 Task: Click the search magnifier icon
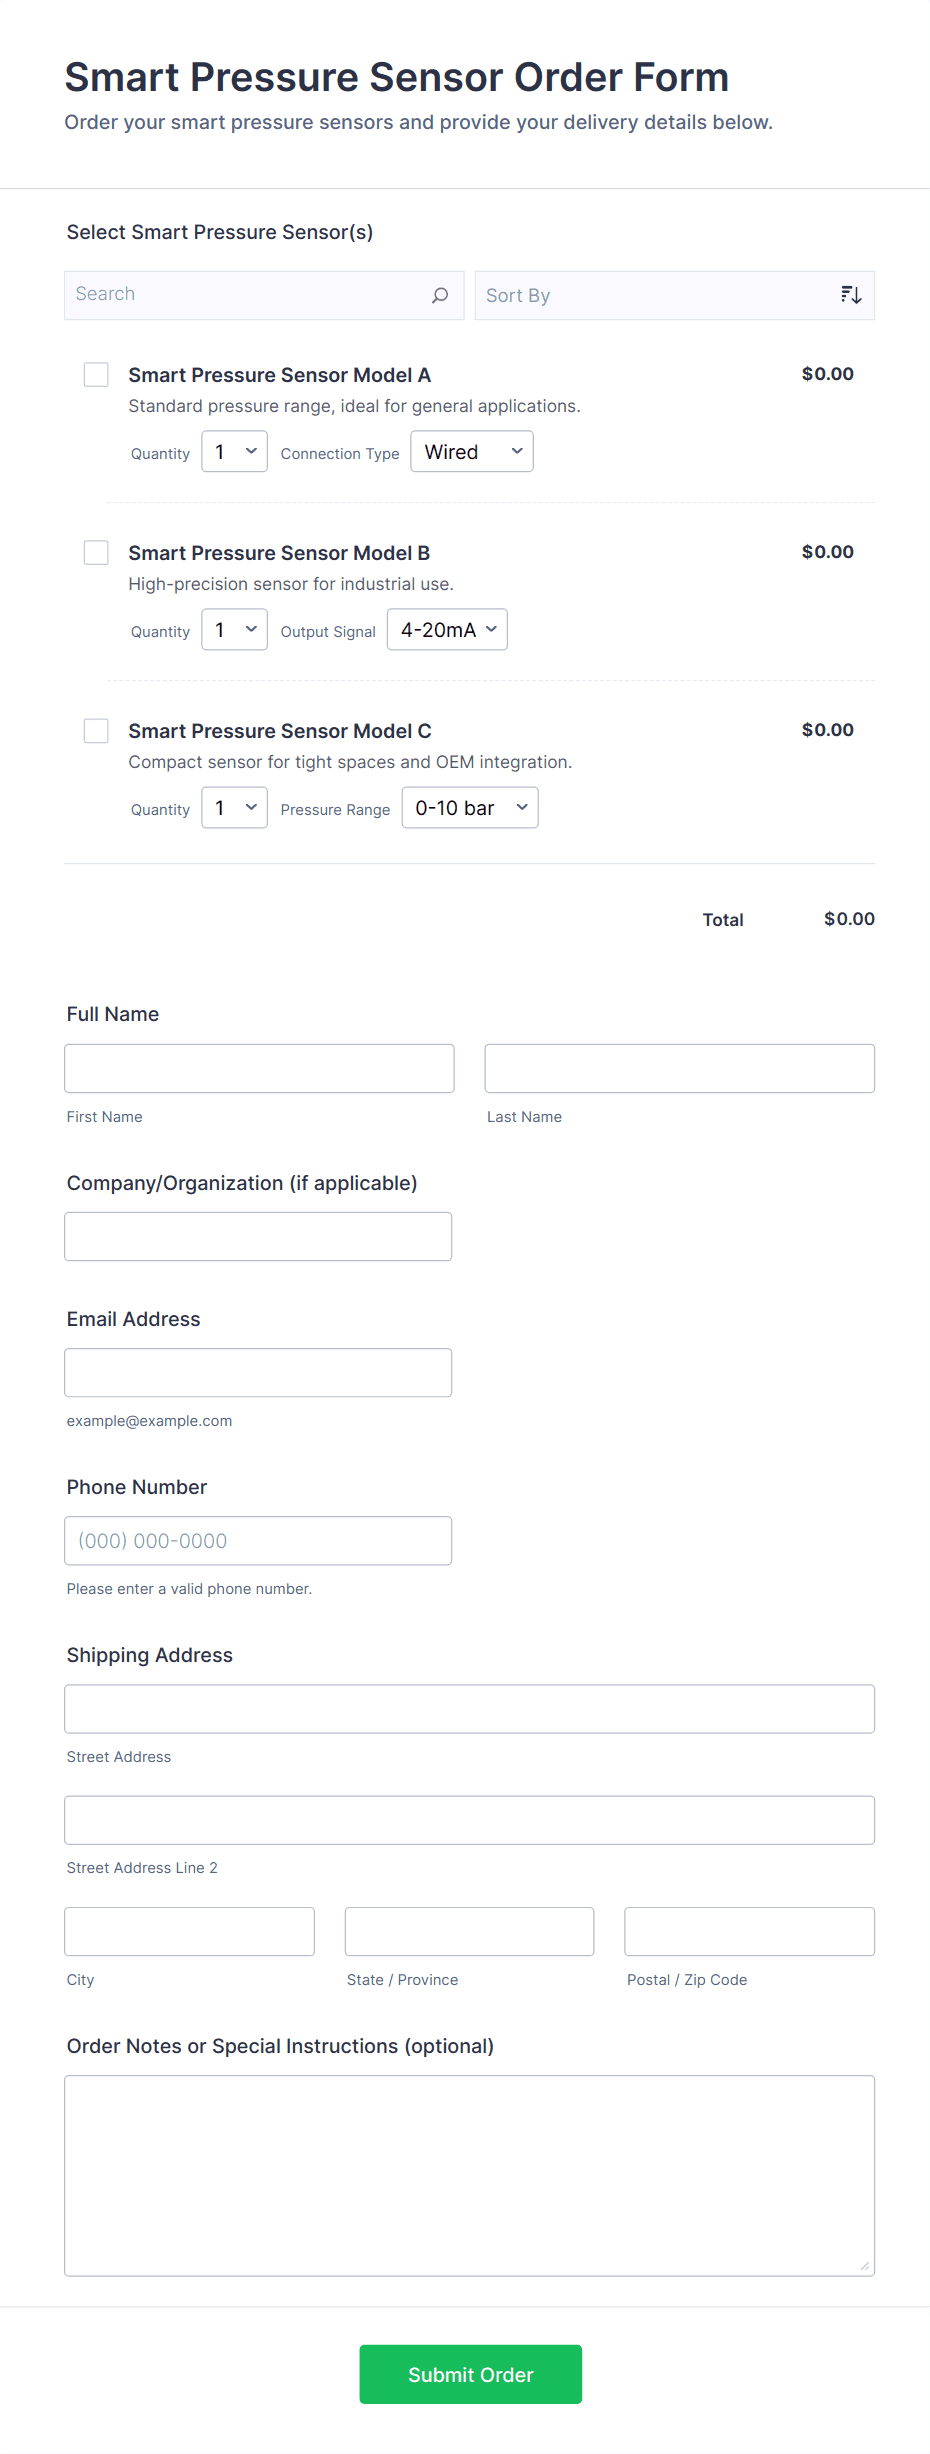pos(440,295)
